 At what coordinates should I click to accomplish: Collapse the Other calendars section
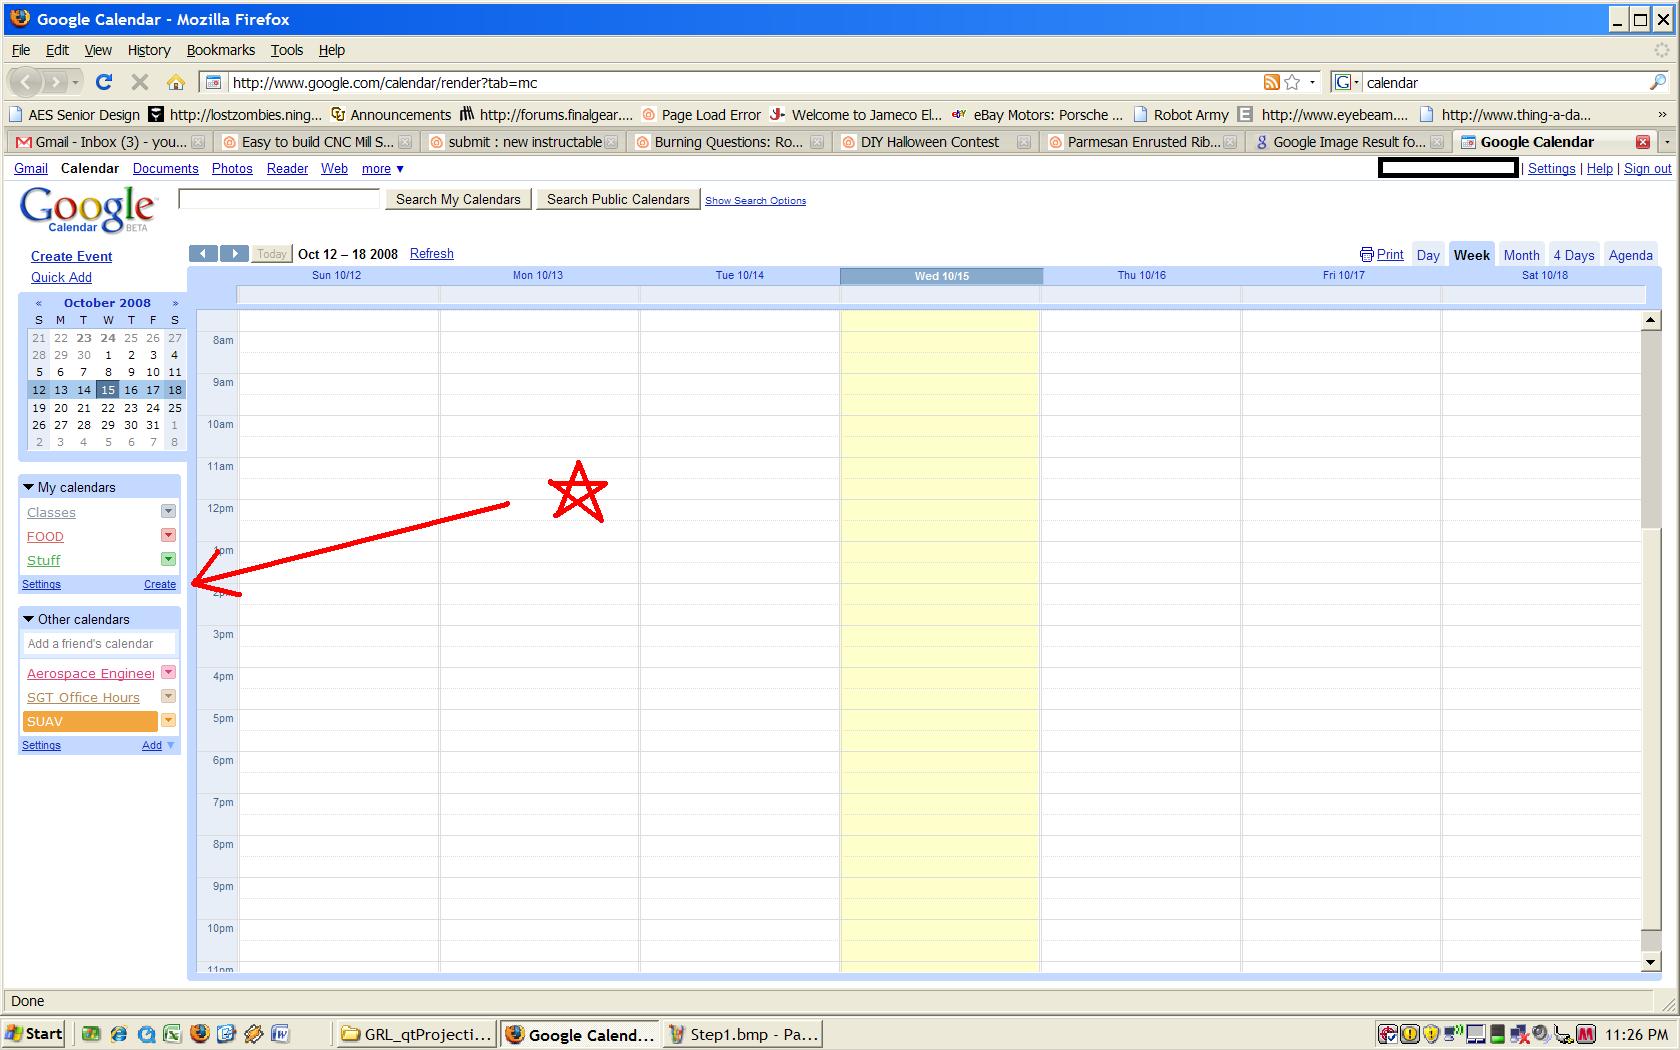coord(28,619)
